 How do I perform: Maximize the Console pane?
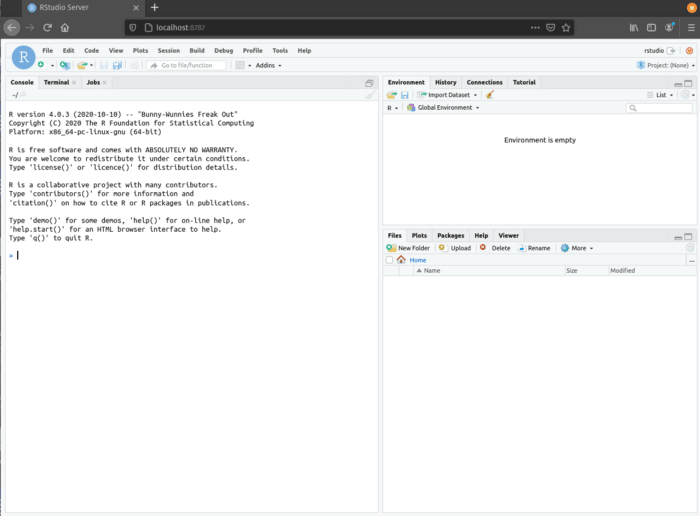pyautogui.click(x=369, y=83)
